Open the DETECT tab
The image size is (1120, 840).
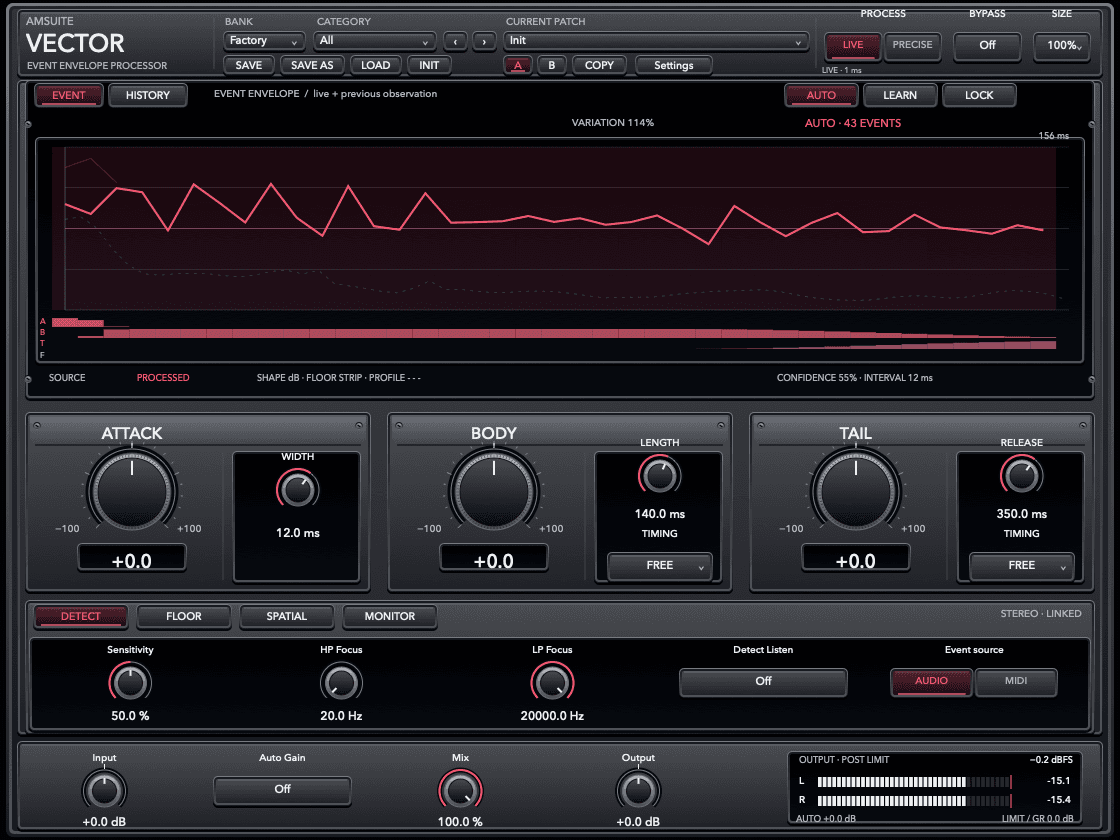click(x=81, y=616)
